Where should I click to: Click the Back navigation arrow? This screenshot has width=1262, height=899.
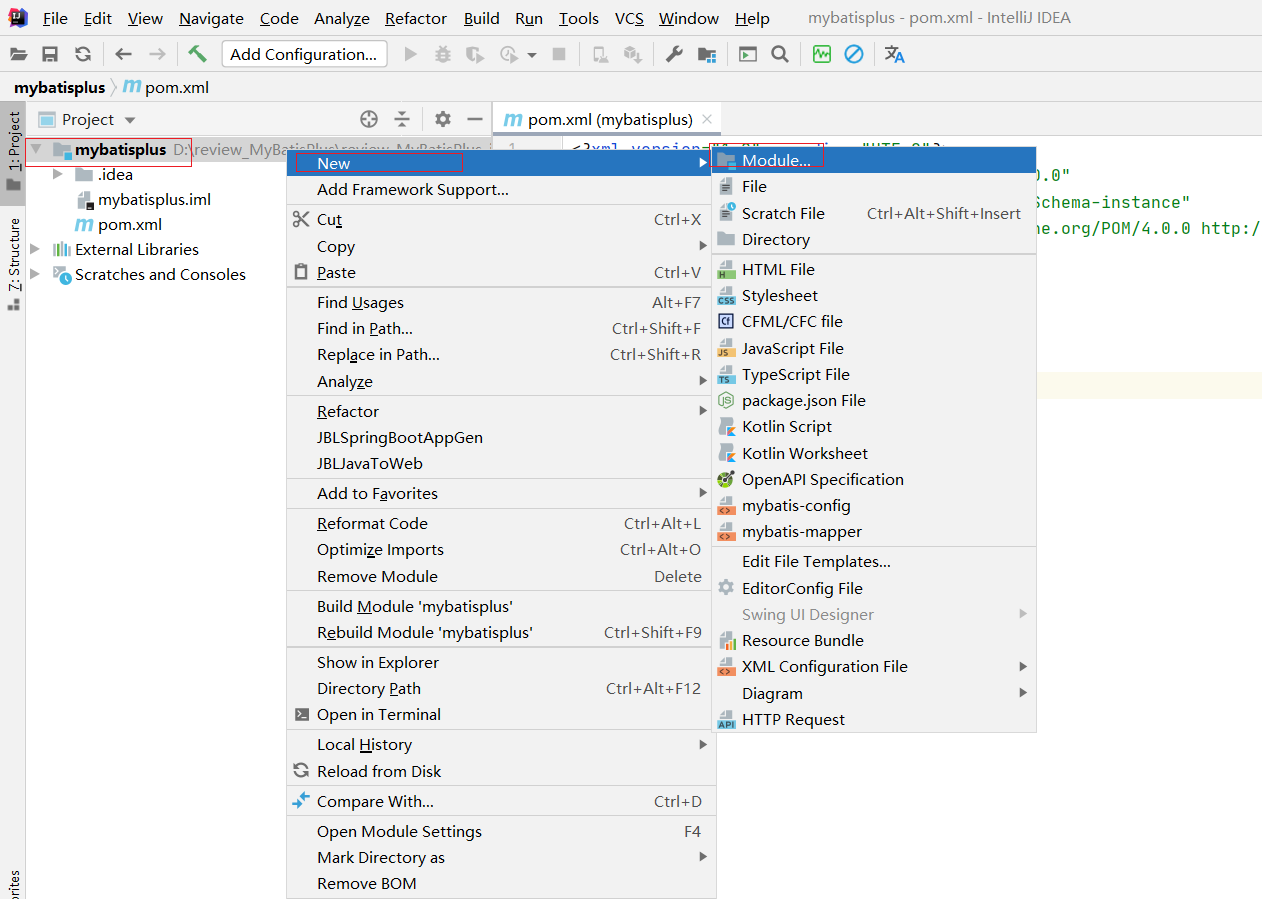pyautogui.click(x=123, y=54)
